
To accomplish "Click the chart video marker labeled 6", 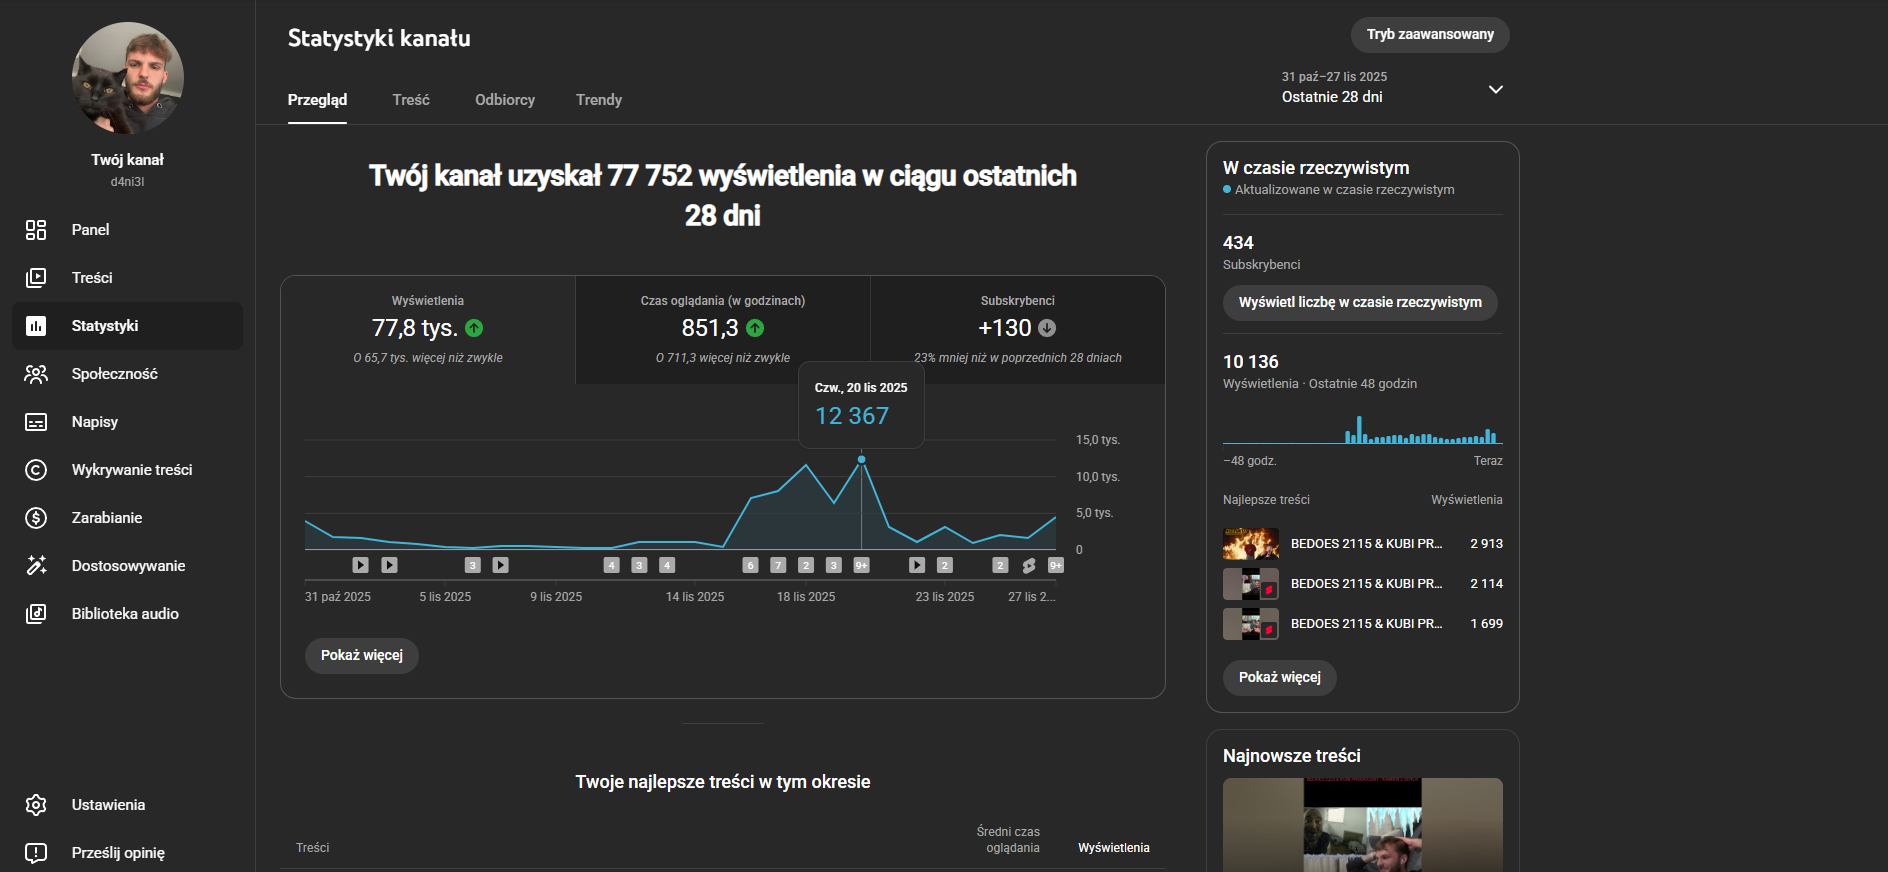I will 751,565.
